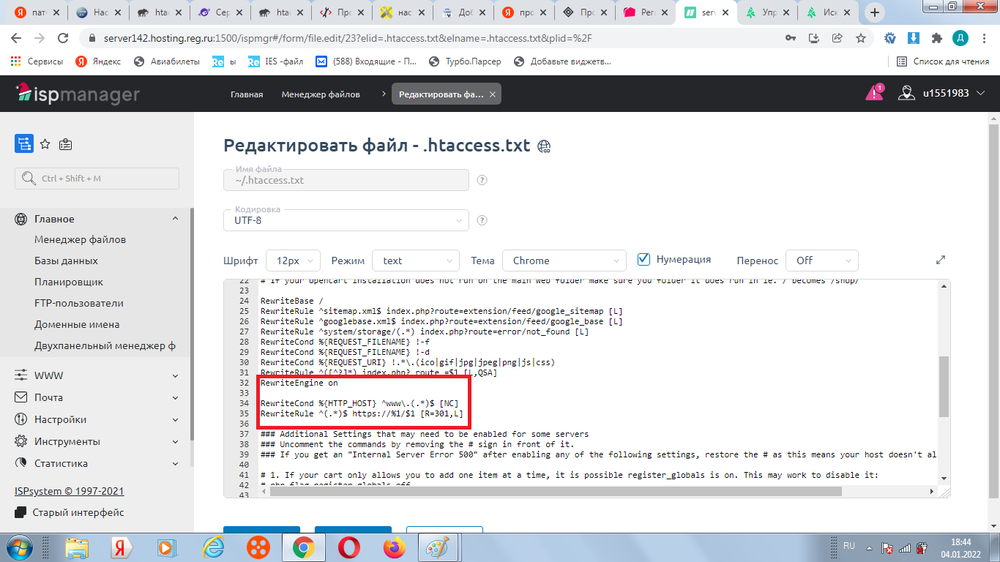1000x562 pixels.
Task: Select the menu tree view icon
Action: click(24, 144)
